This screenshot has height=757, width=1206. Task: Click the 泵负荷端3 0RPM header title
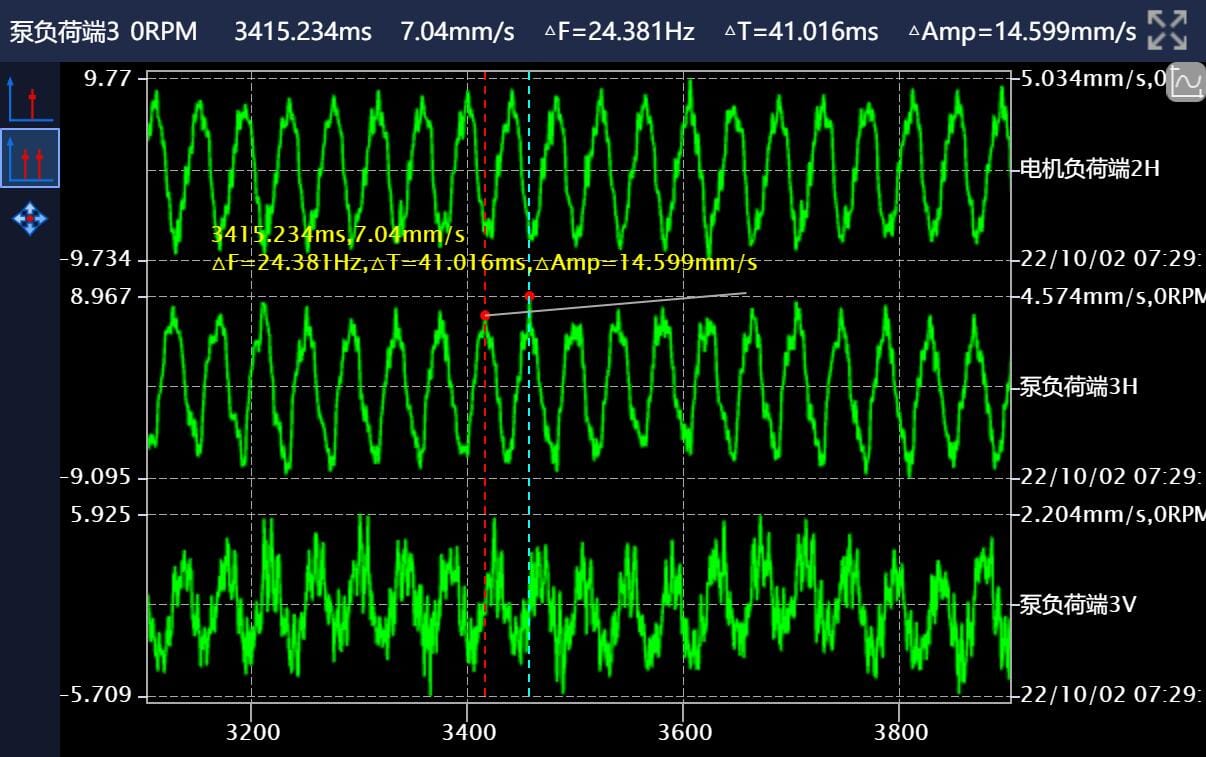click(103, 32)
